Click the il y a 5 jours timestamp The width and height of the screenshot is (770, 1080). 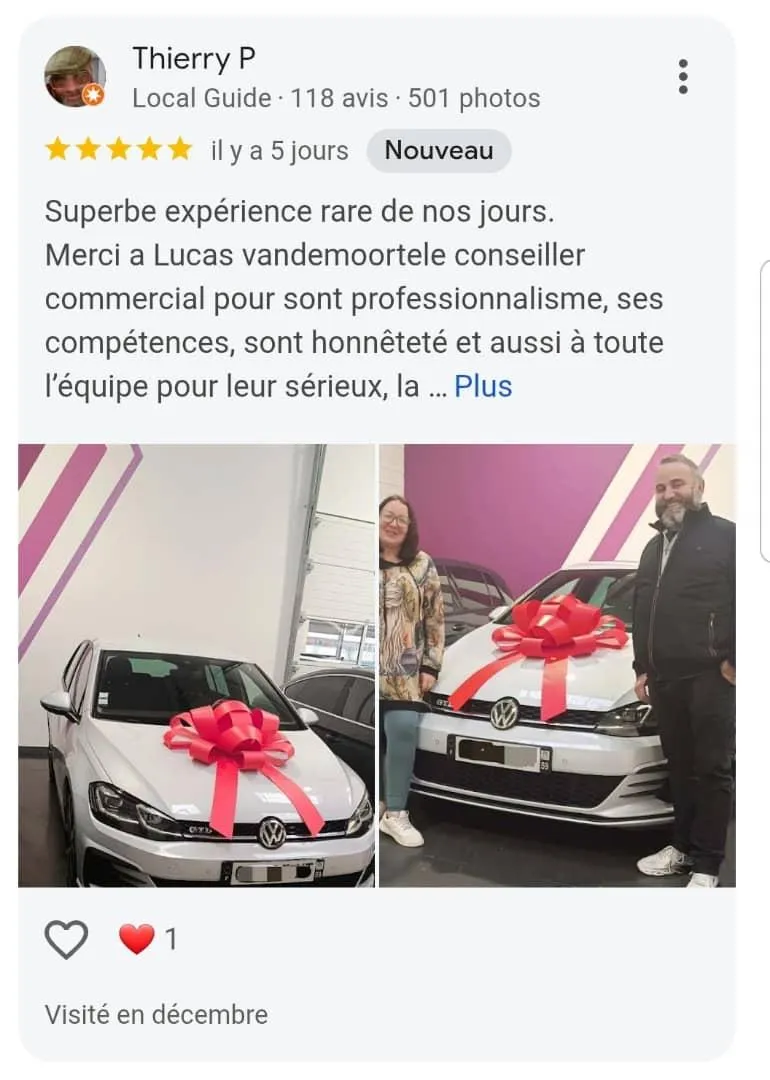pyautogui.click(x=280, y=151)
